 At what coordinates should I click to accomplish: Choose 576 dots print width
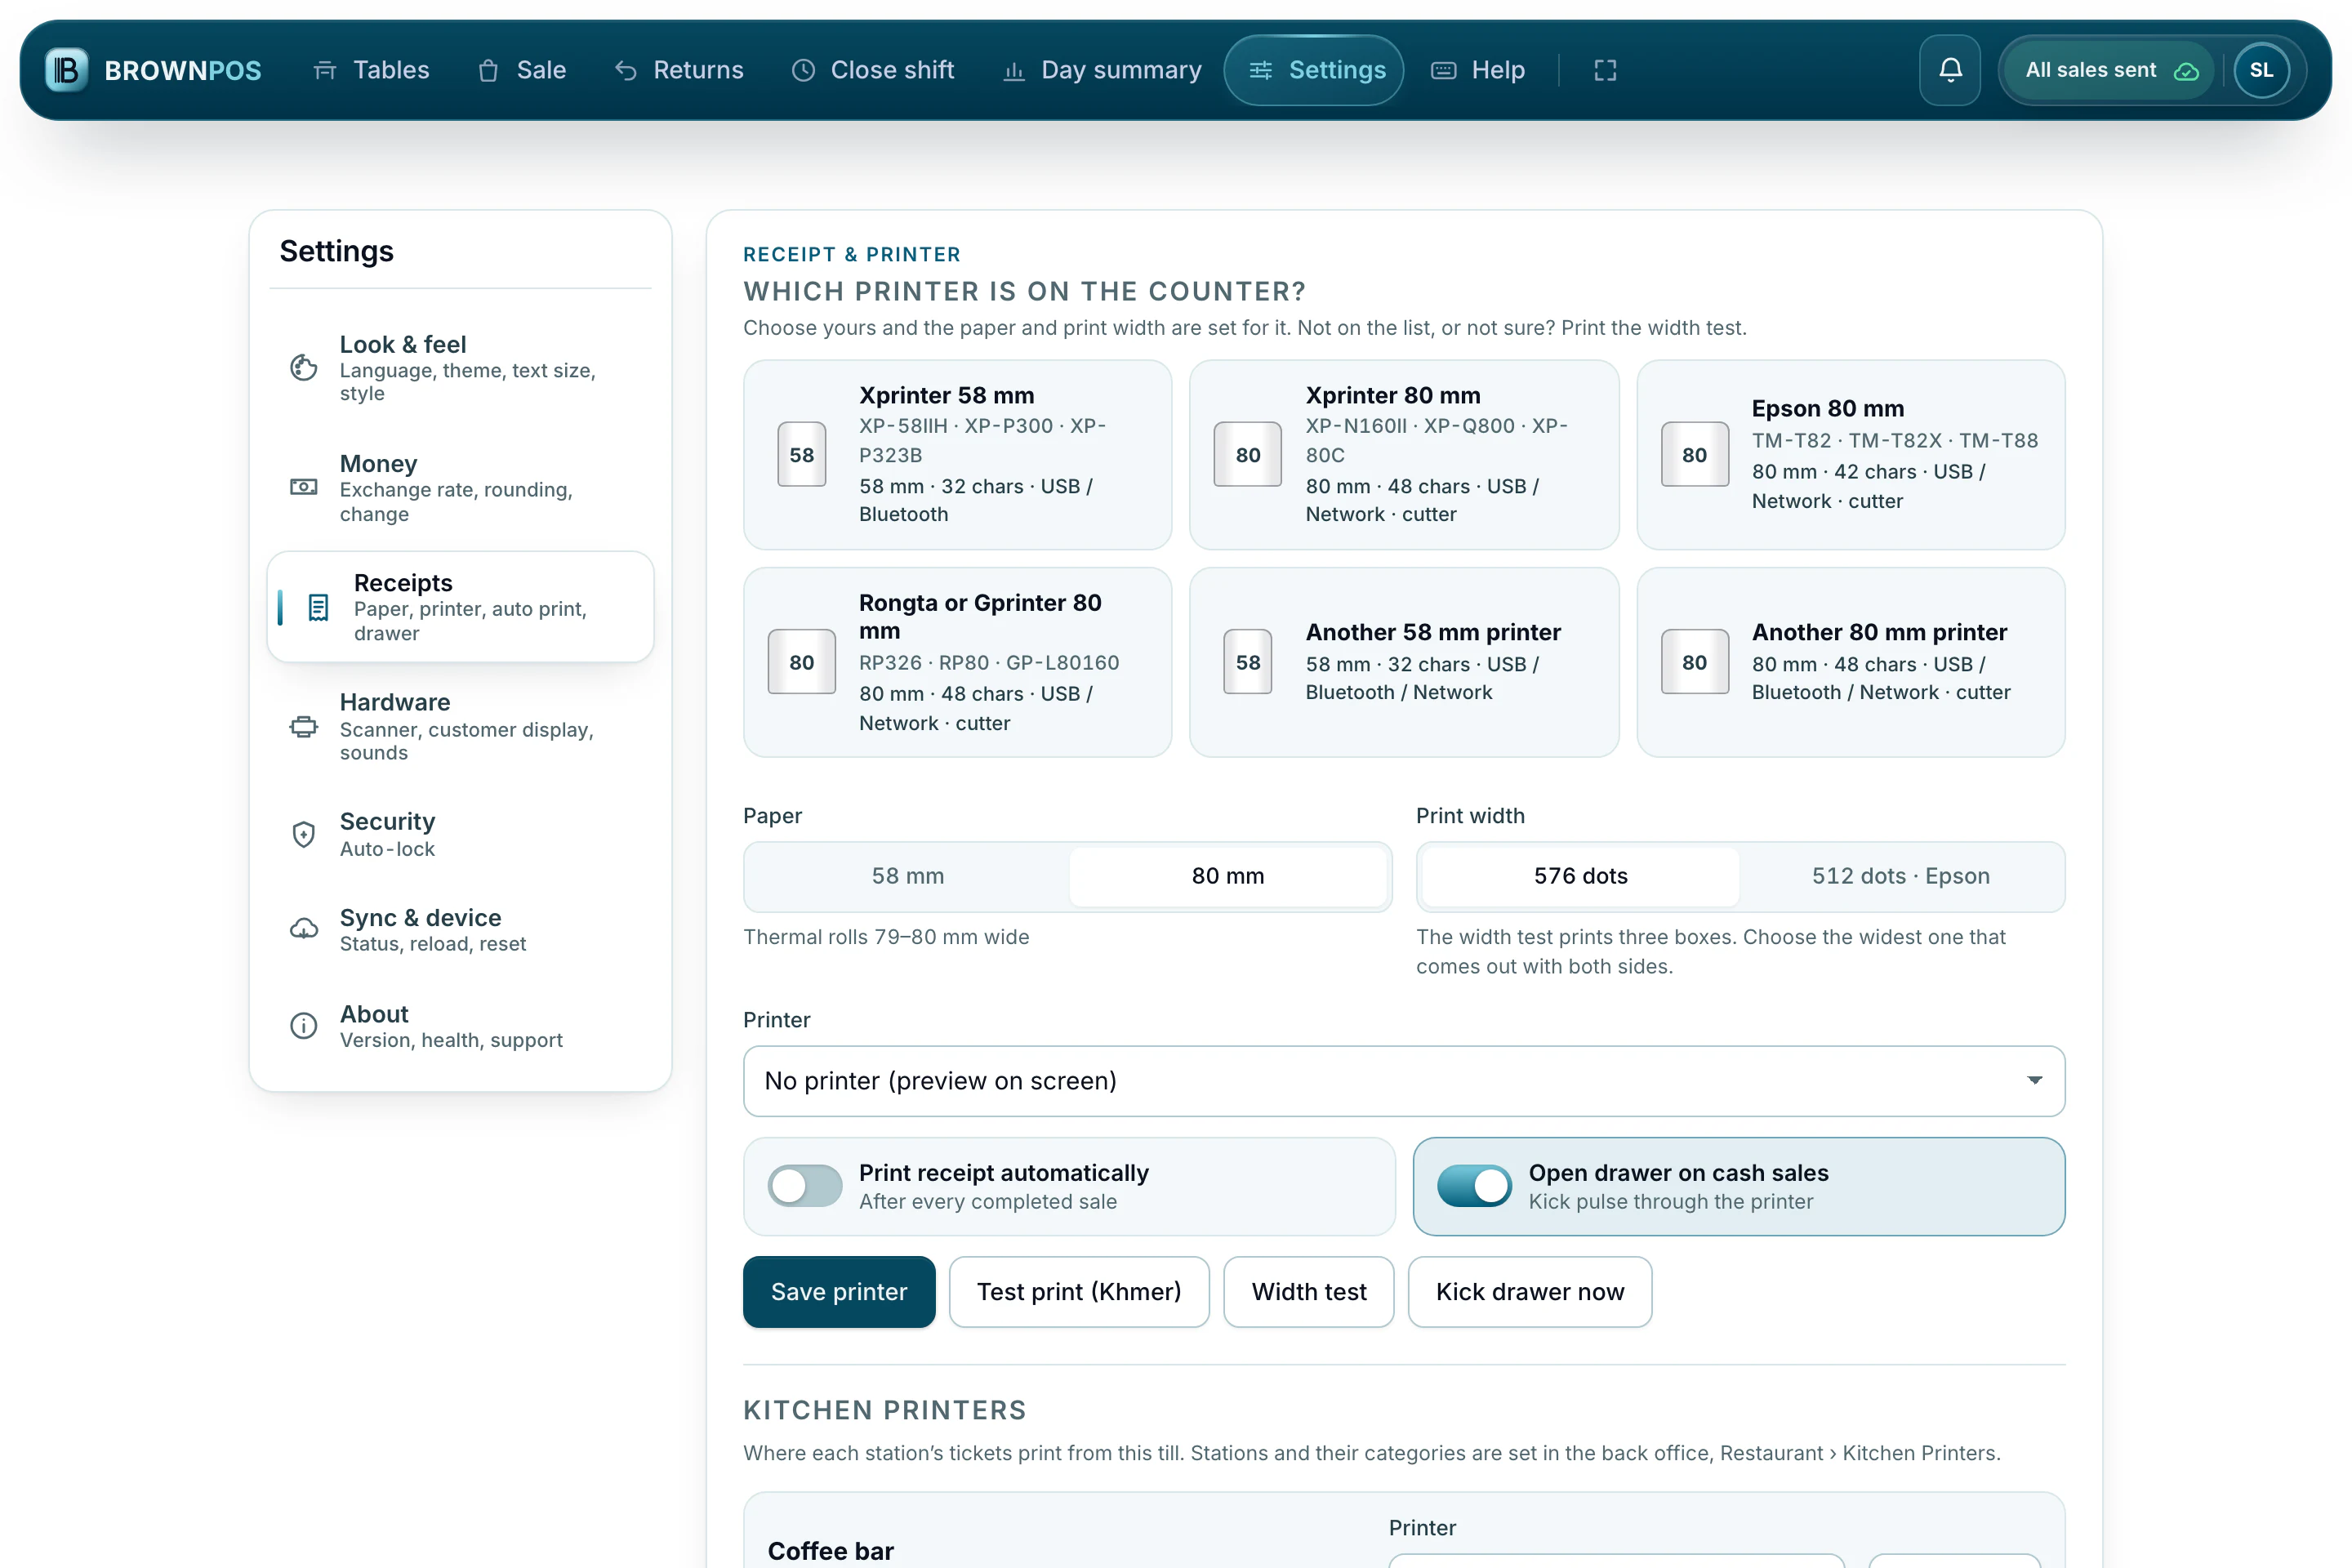1581,876
